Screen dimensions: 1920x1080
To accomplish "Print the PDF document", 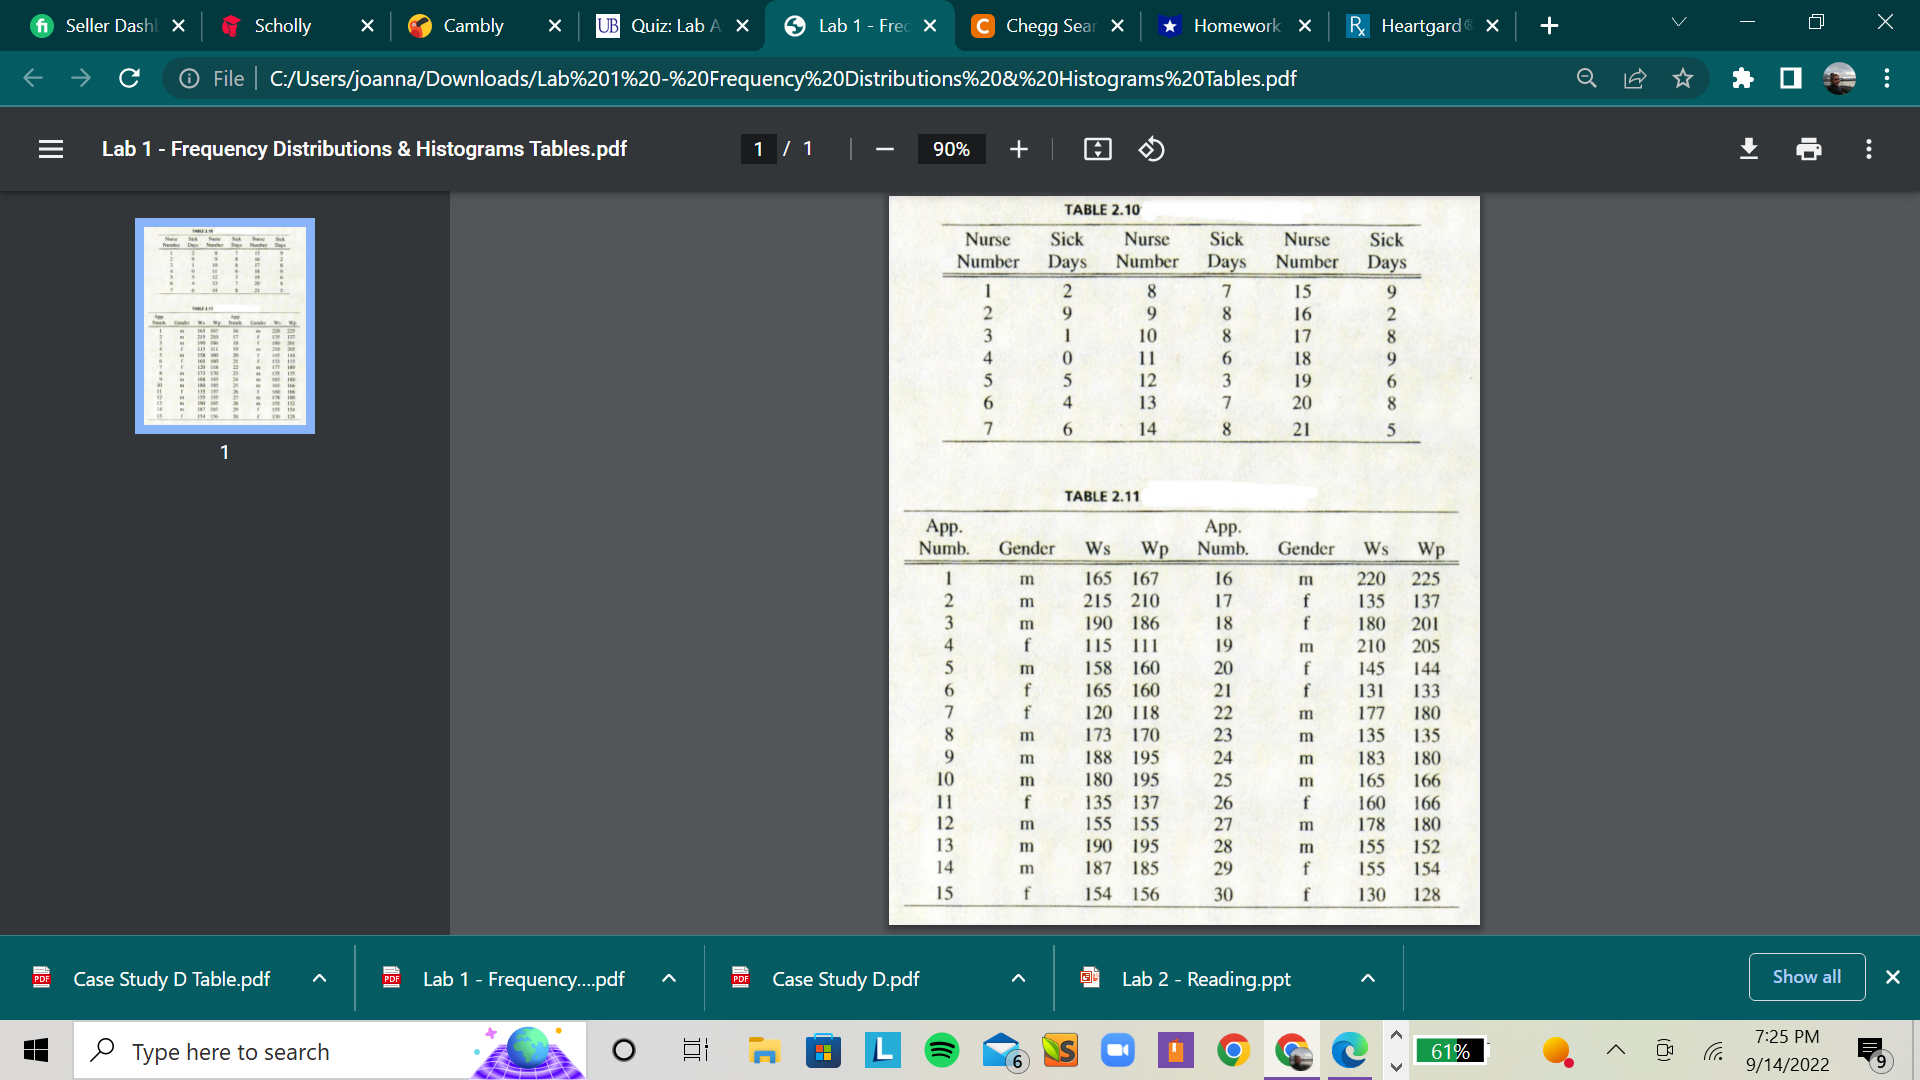I will tap(1808, 149).
